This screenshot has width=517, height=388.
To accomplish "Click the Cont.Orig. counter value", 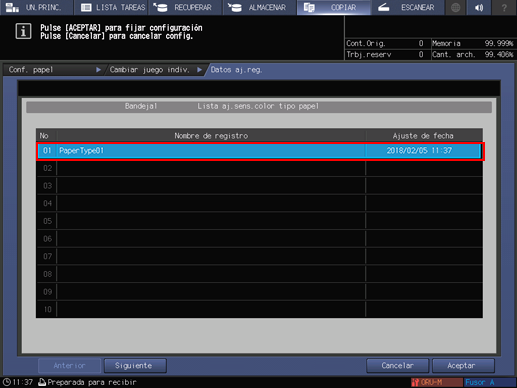I will coord(421,43).
